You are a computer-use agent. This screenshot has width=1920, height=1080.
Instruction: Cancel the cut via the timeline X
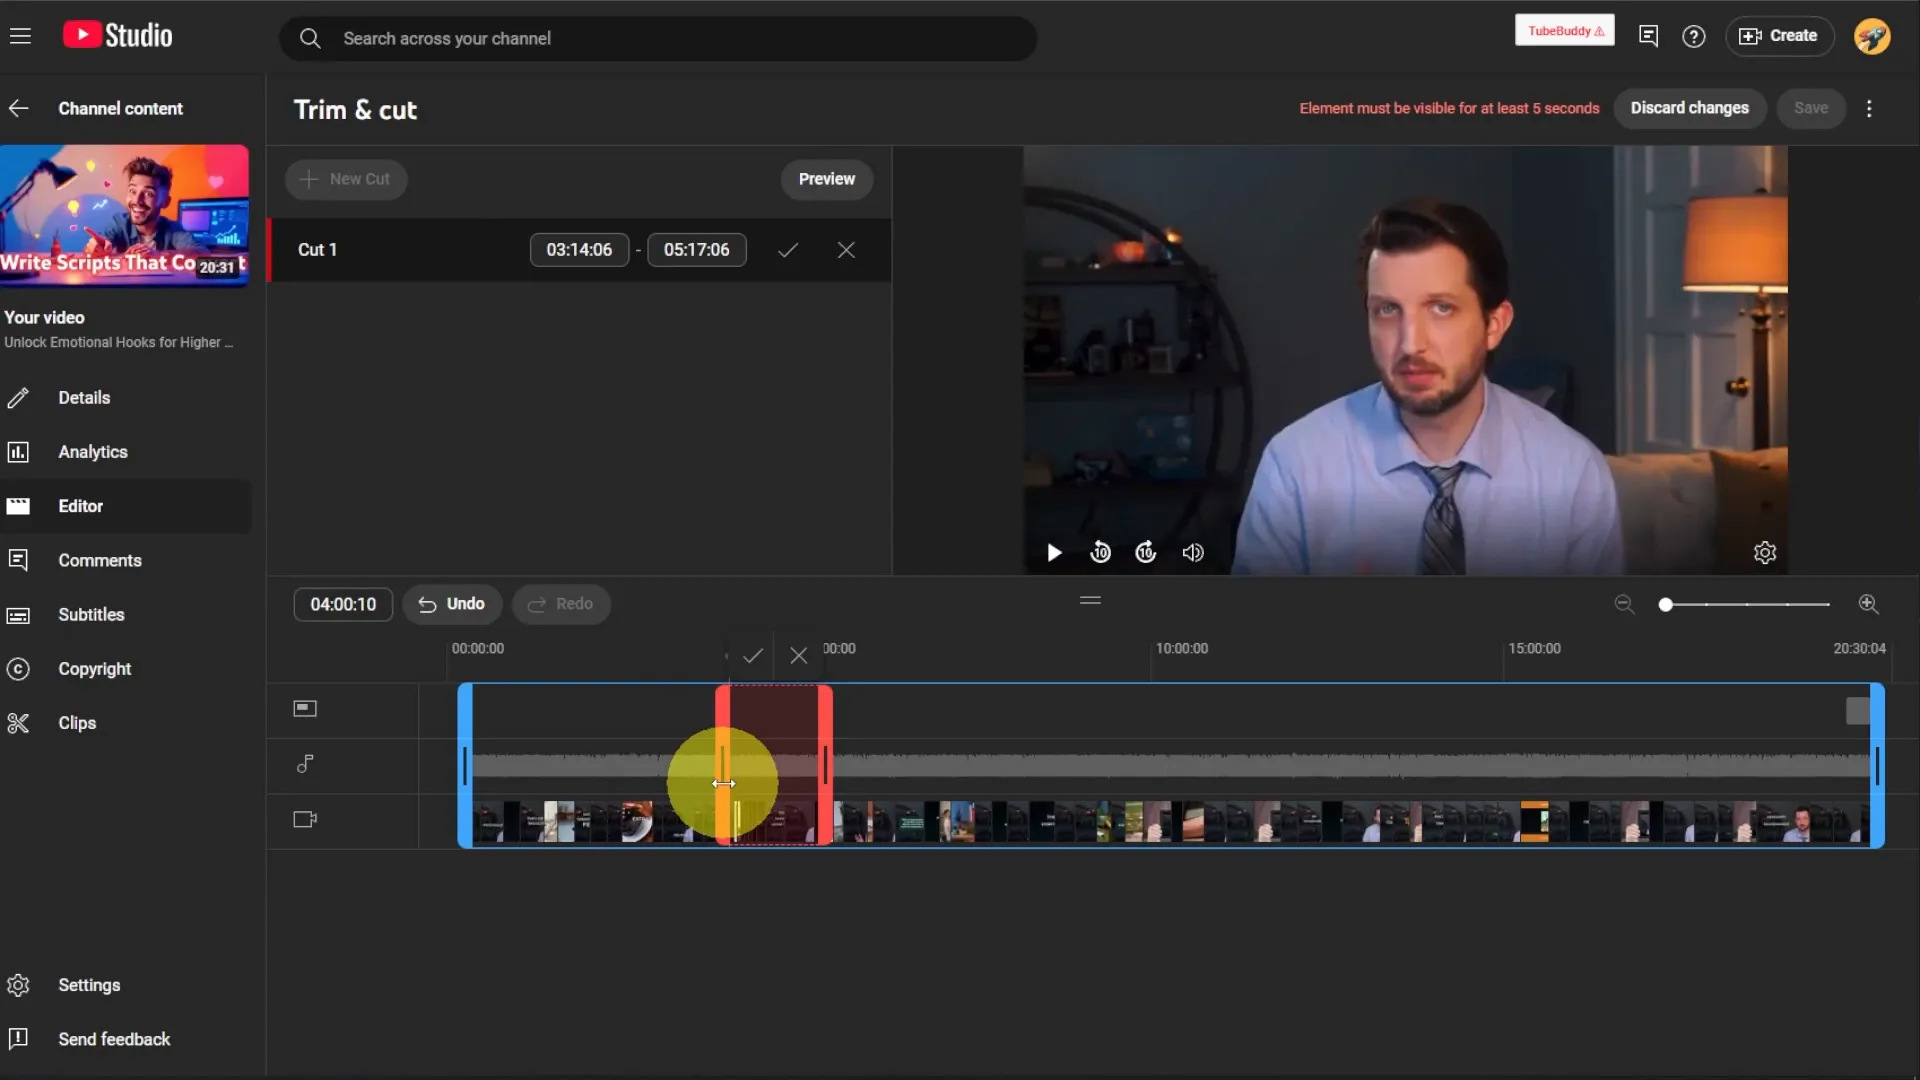coord(798,656)
